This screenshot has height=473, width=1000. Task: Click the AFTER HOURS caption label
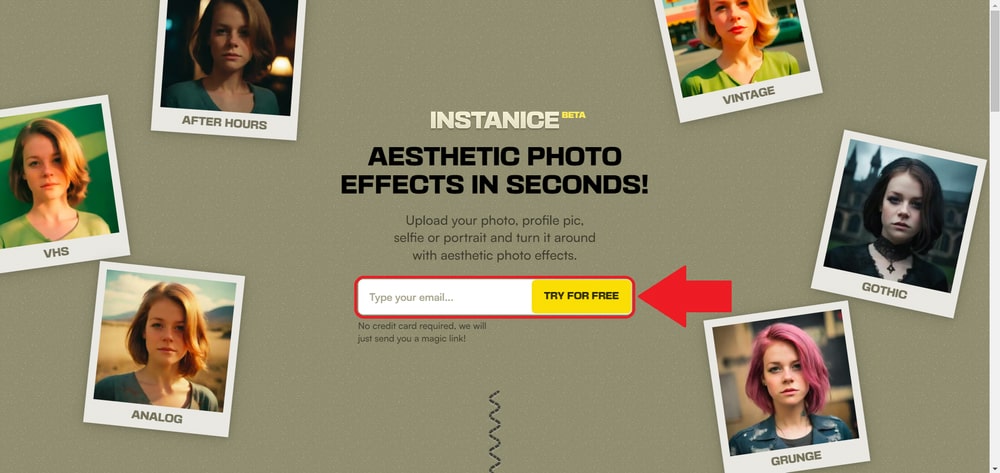click(224, 122)
